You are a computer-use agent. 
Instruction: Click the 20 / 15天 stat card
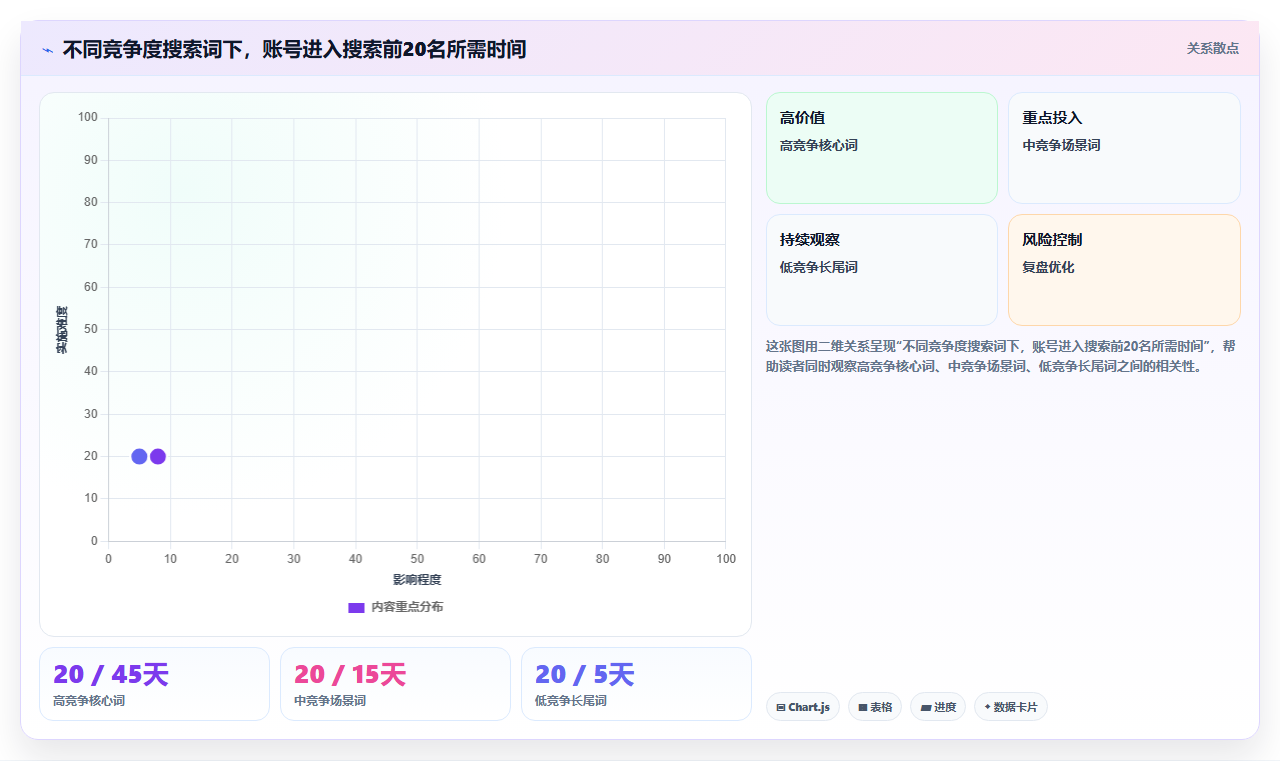tap(395, 684)
